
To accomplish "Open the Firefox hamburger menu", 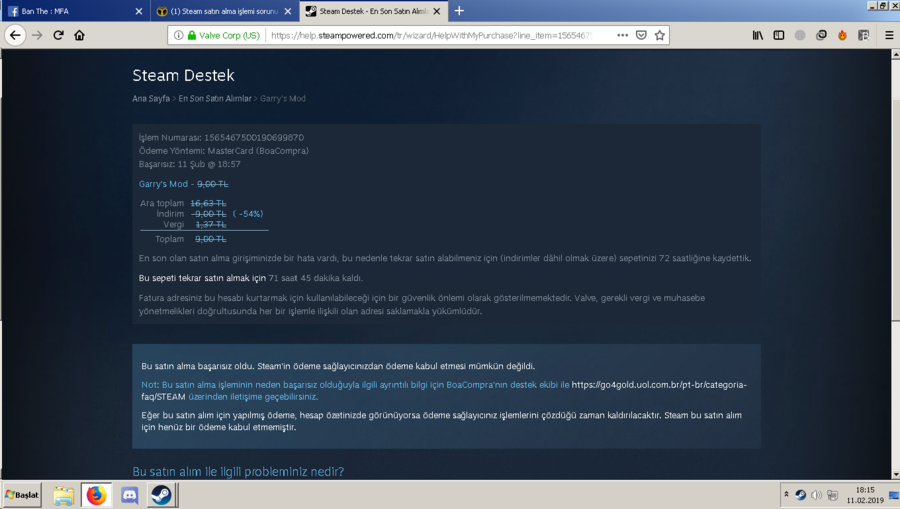I will coord(889,36).
